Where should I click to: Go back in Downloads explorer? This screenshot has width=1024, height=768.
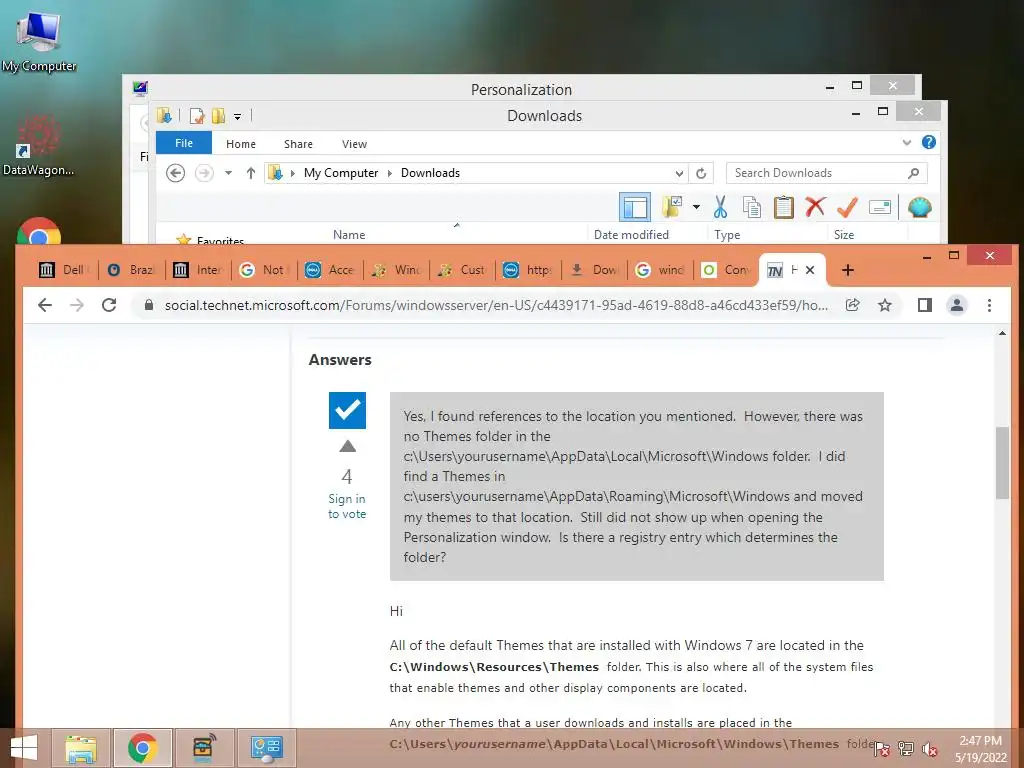pyautogui.click(x=175, y=173)
